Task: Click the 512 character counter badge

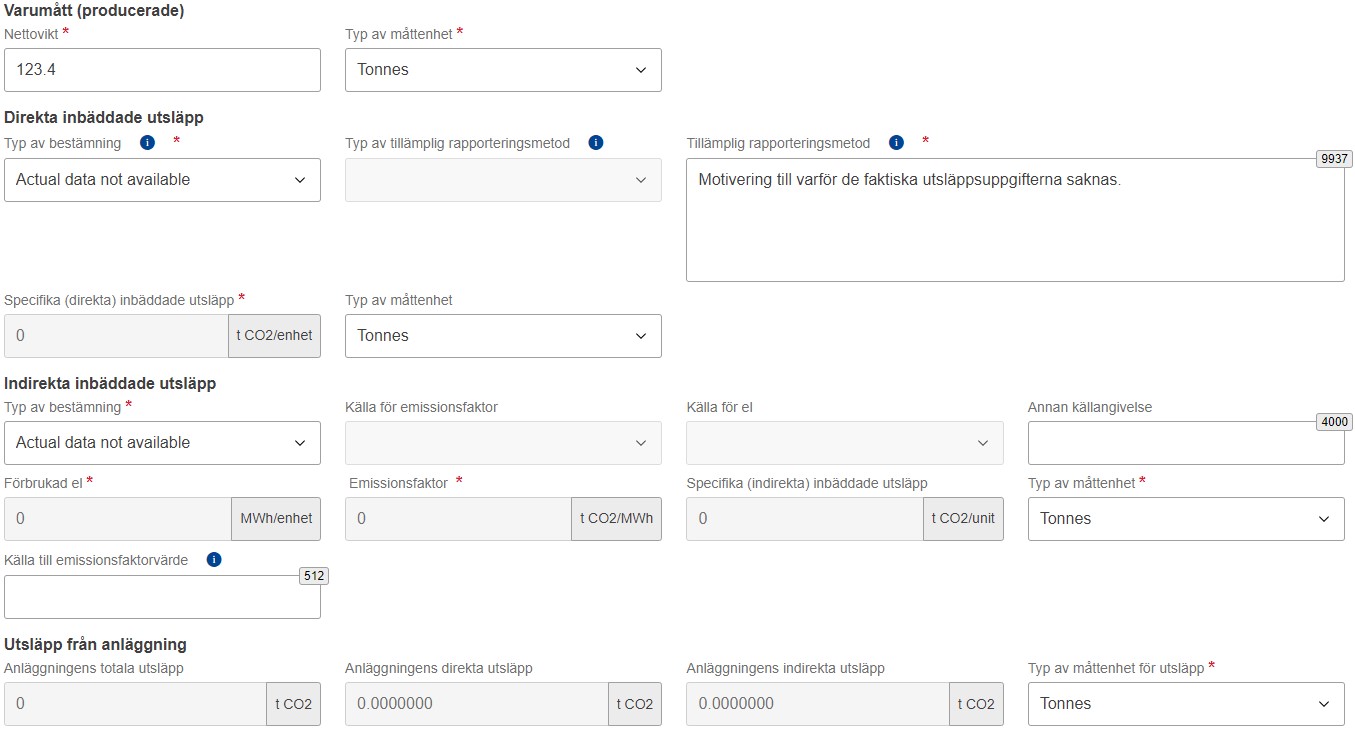Action: [314, 576]
